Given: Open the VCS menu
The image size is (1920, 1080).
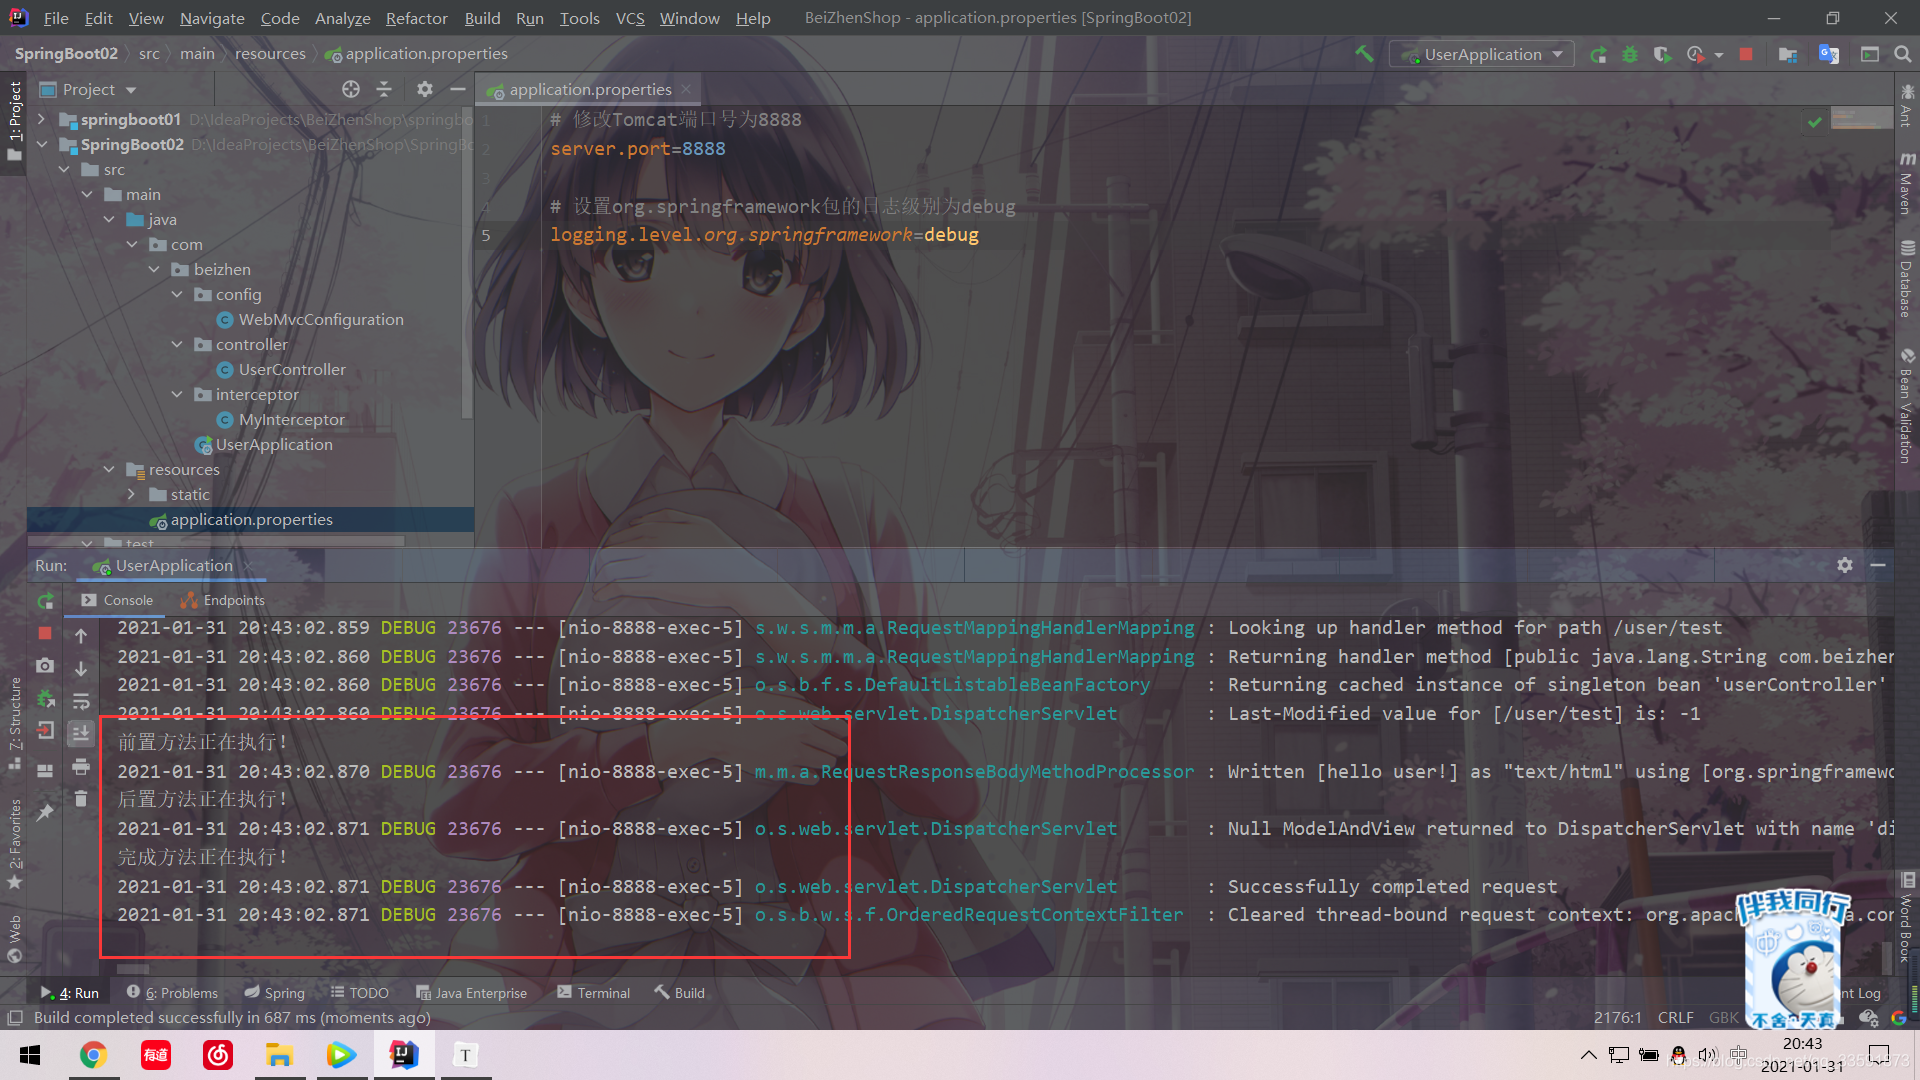Looking at the screenshot, I should (x=630, y=18).
